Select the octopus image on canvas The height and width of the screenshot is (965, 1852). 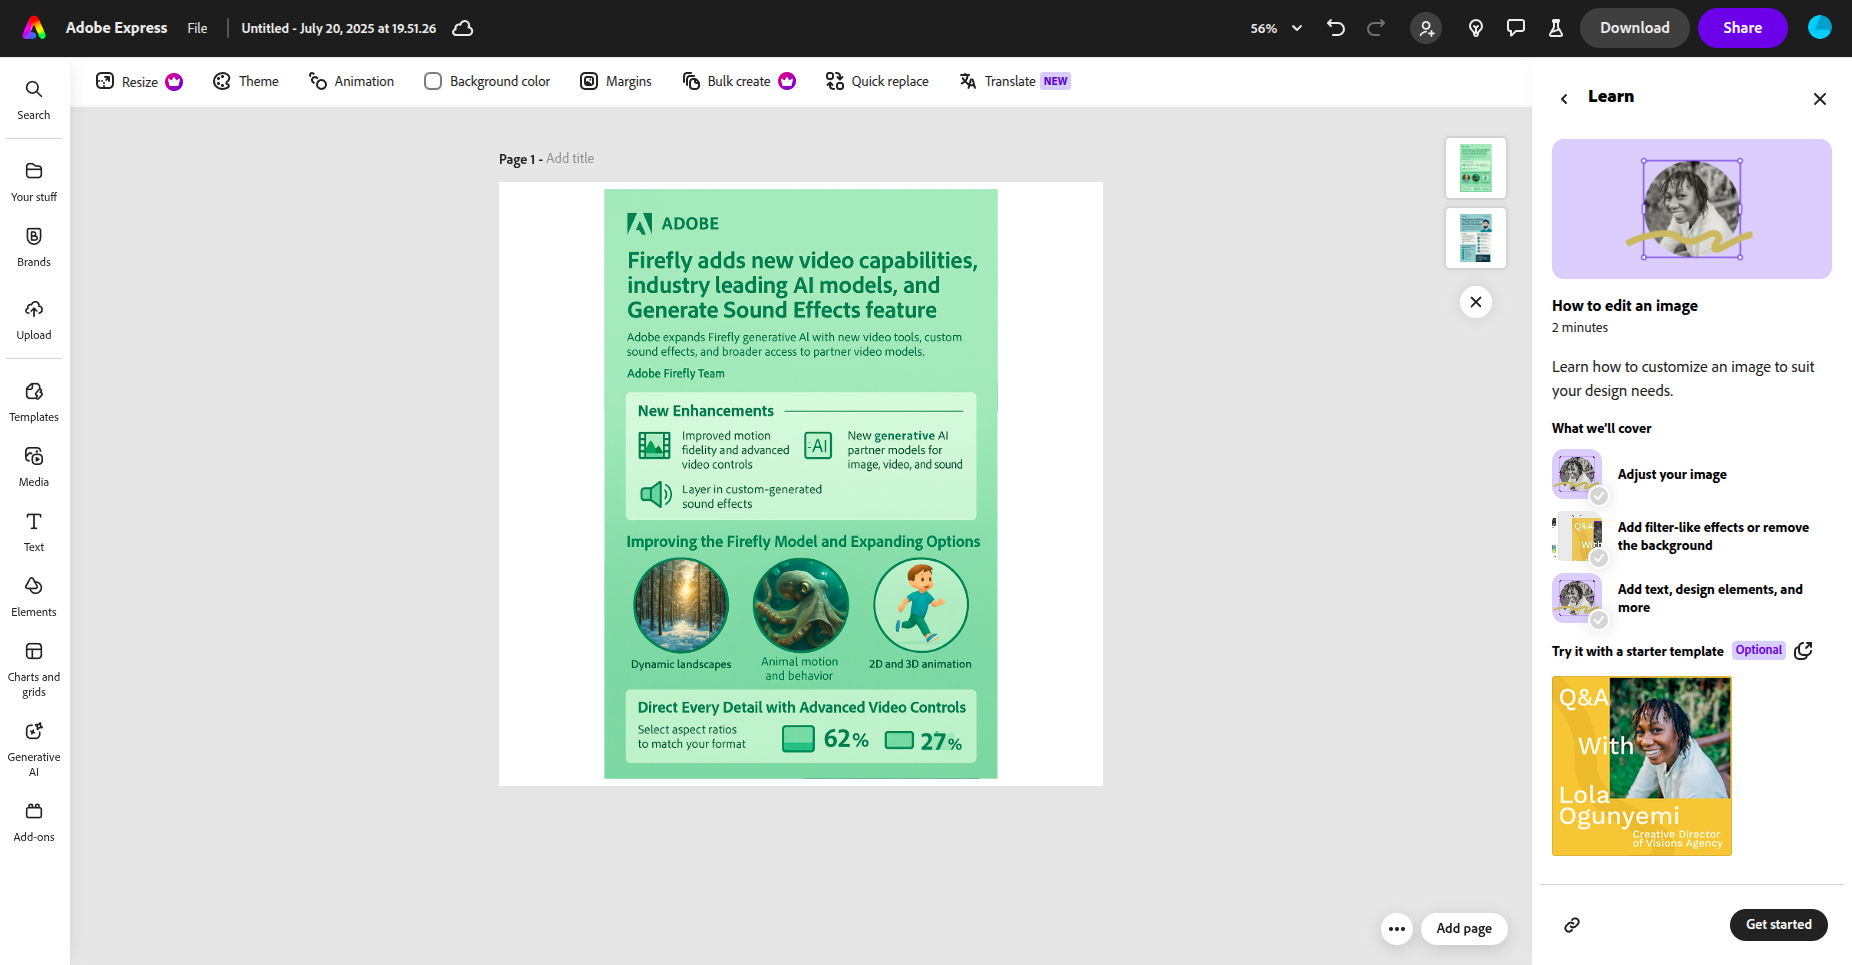point(800,605)
